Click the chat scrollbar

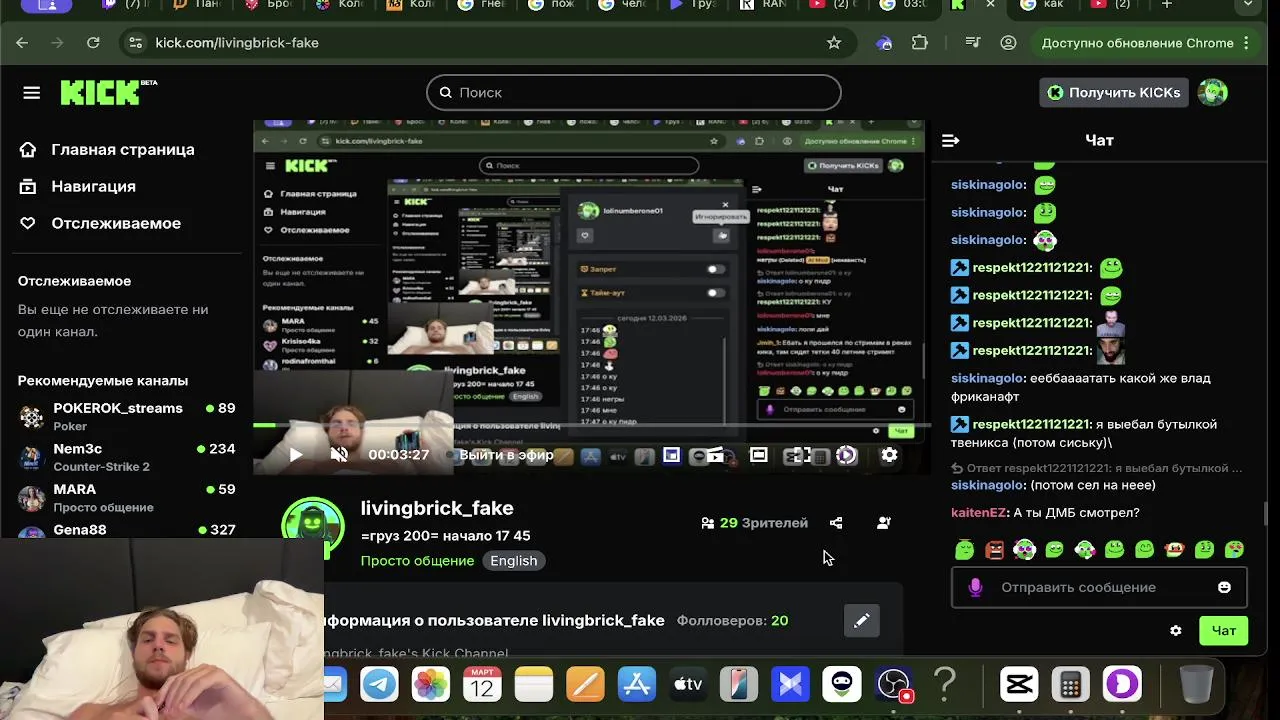tap(1265, 513)
